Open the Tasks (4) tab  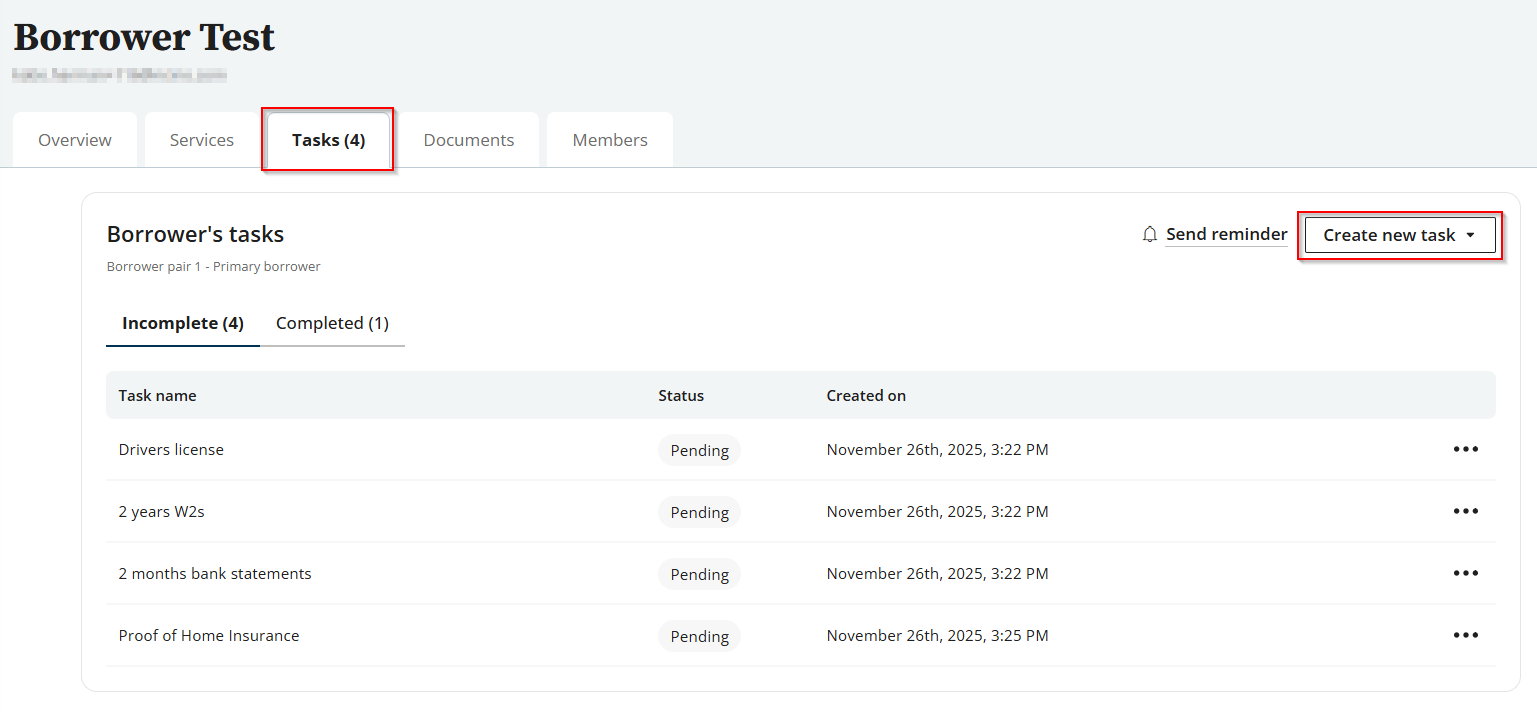pyautogui.click(x=328, y=139)
